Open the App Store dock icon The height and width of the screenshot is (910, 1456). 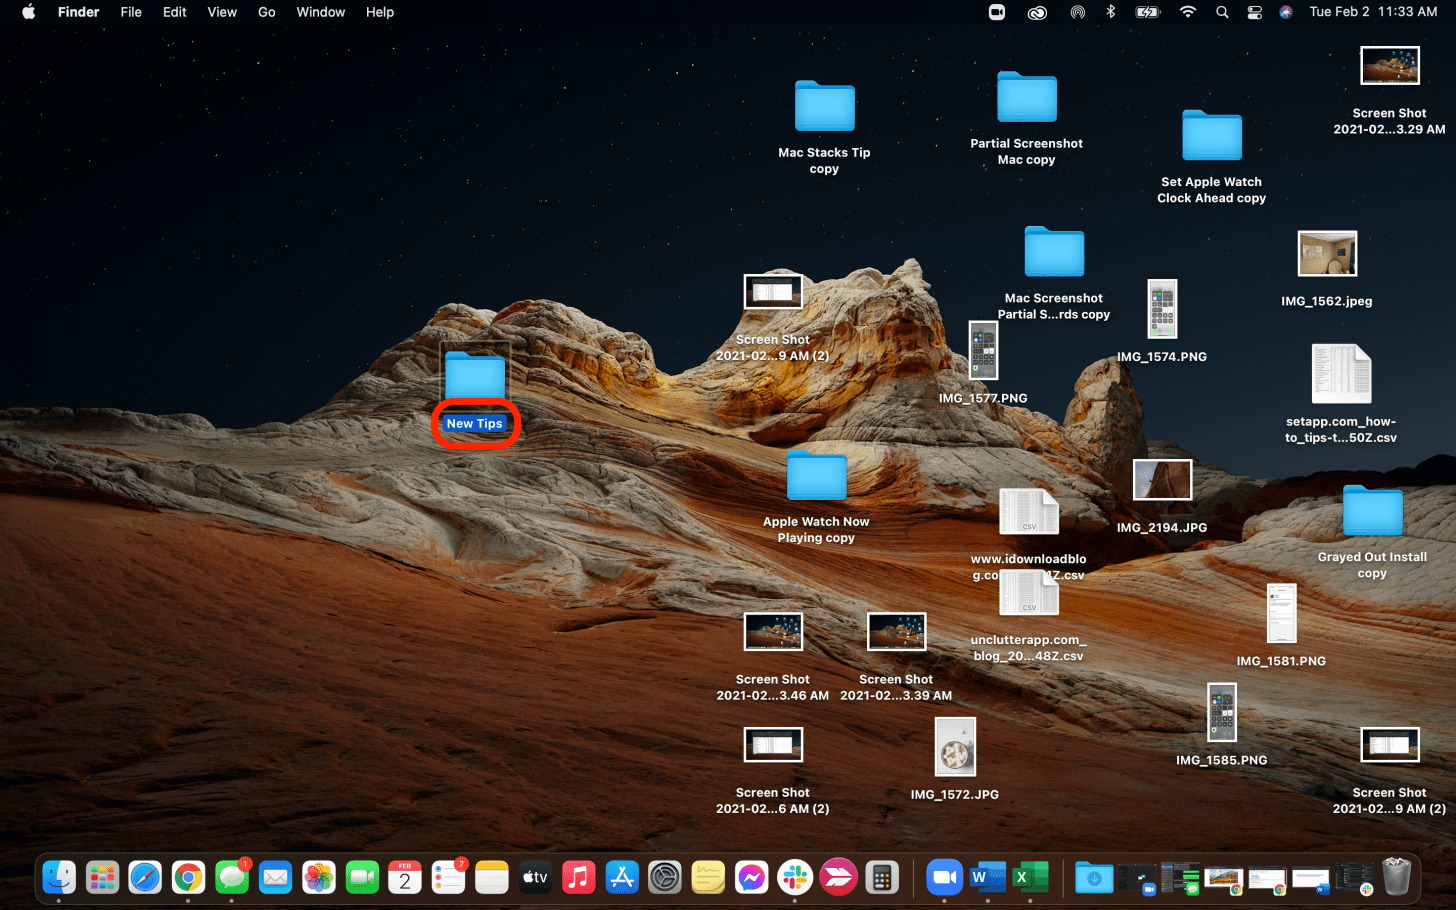(622, 878)
